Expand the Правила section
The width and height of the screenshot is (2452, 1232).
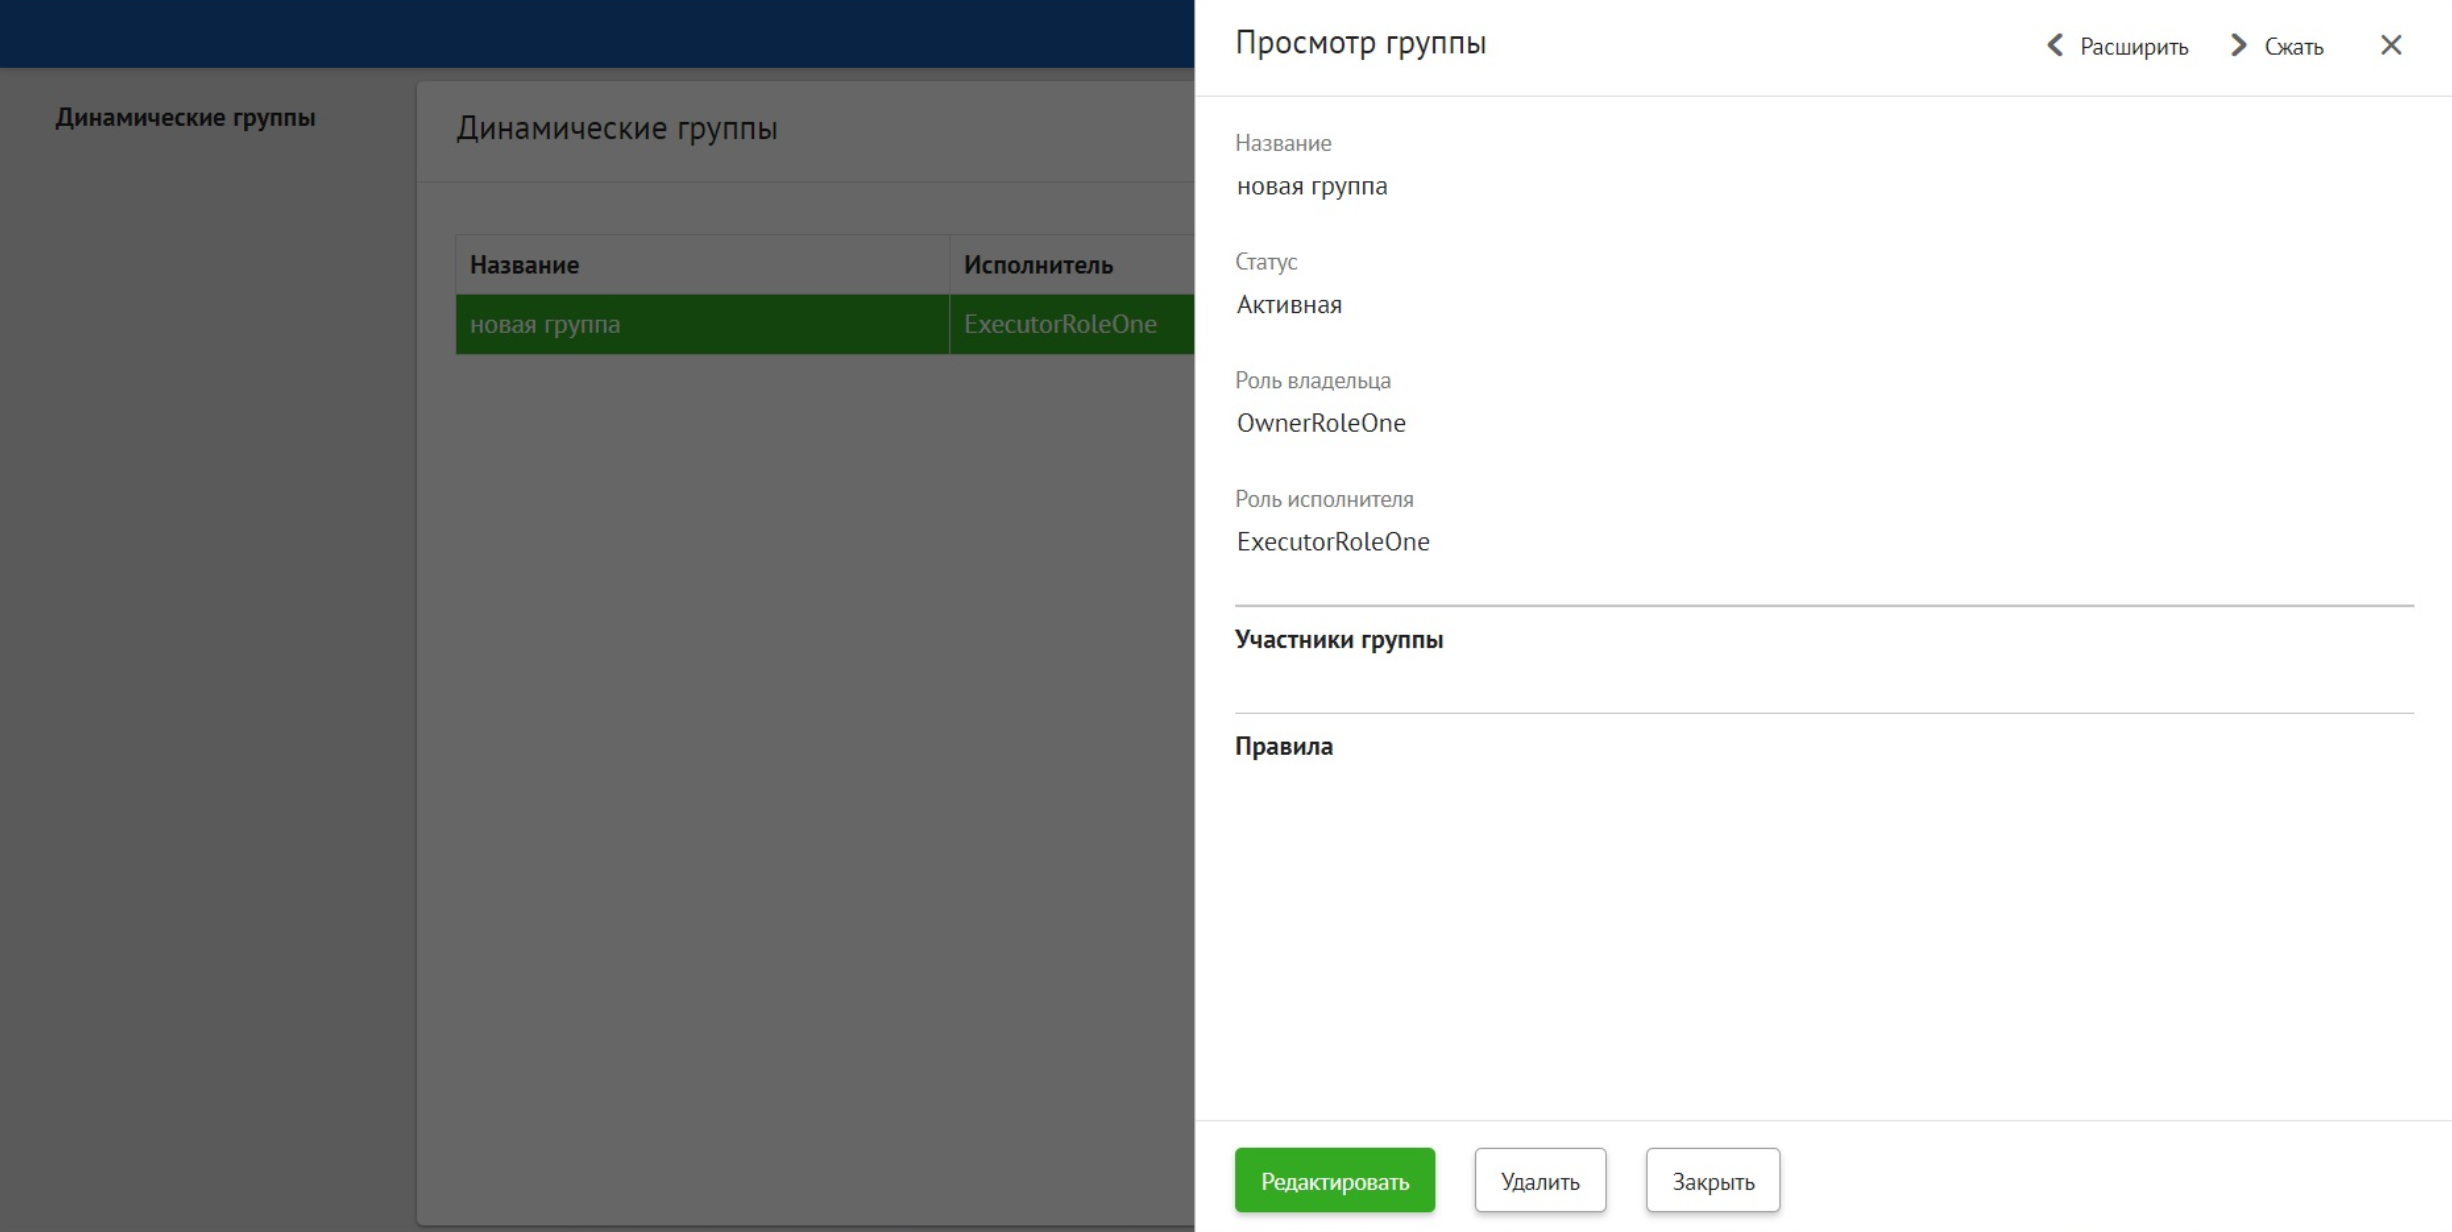coord(1284,745)
